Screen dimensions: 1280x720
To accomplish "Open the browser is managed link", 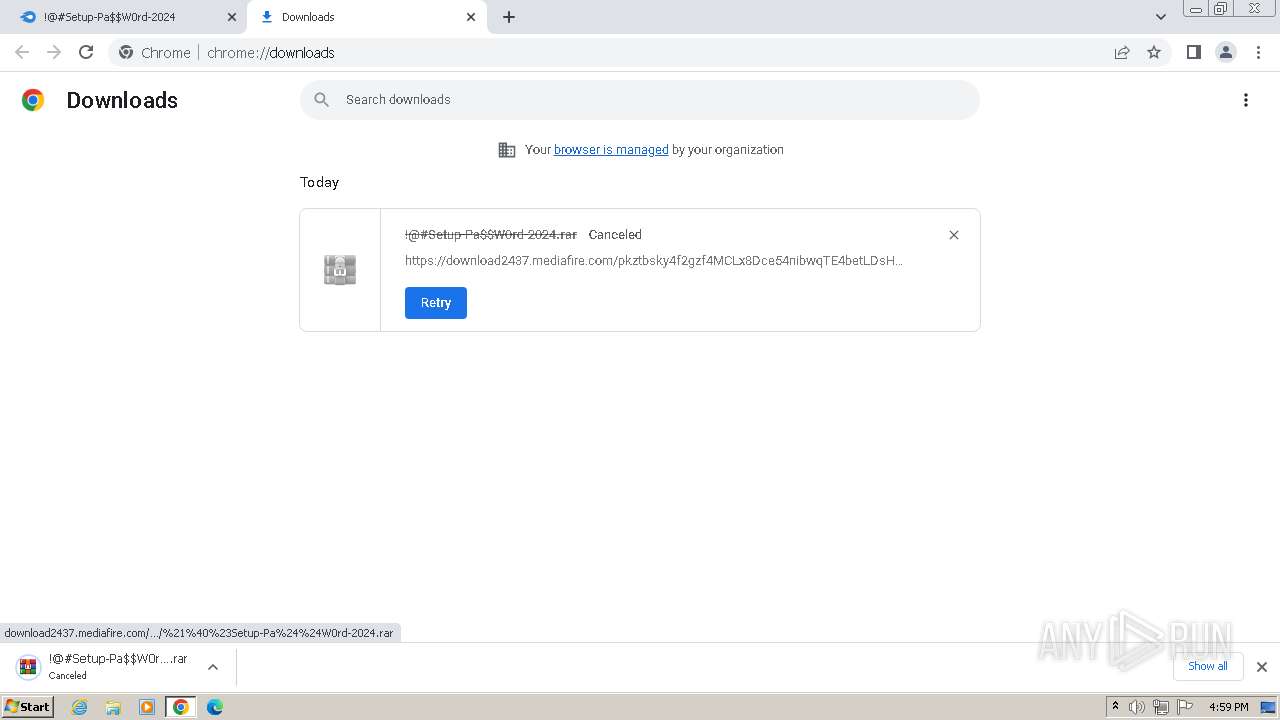I will (611, 150).
